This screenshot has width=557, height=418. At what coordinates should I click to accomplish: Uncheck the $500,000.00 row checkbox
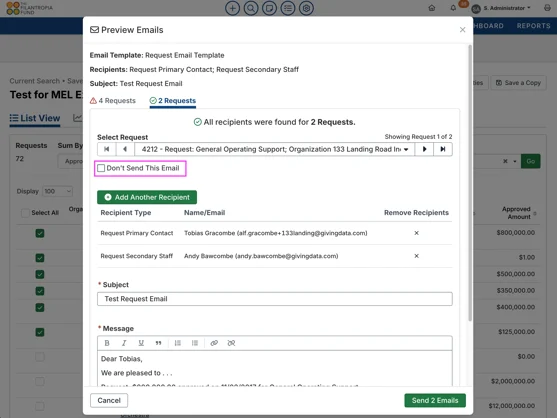point(40,274)
